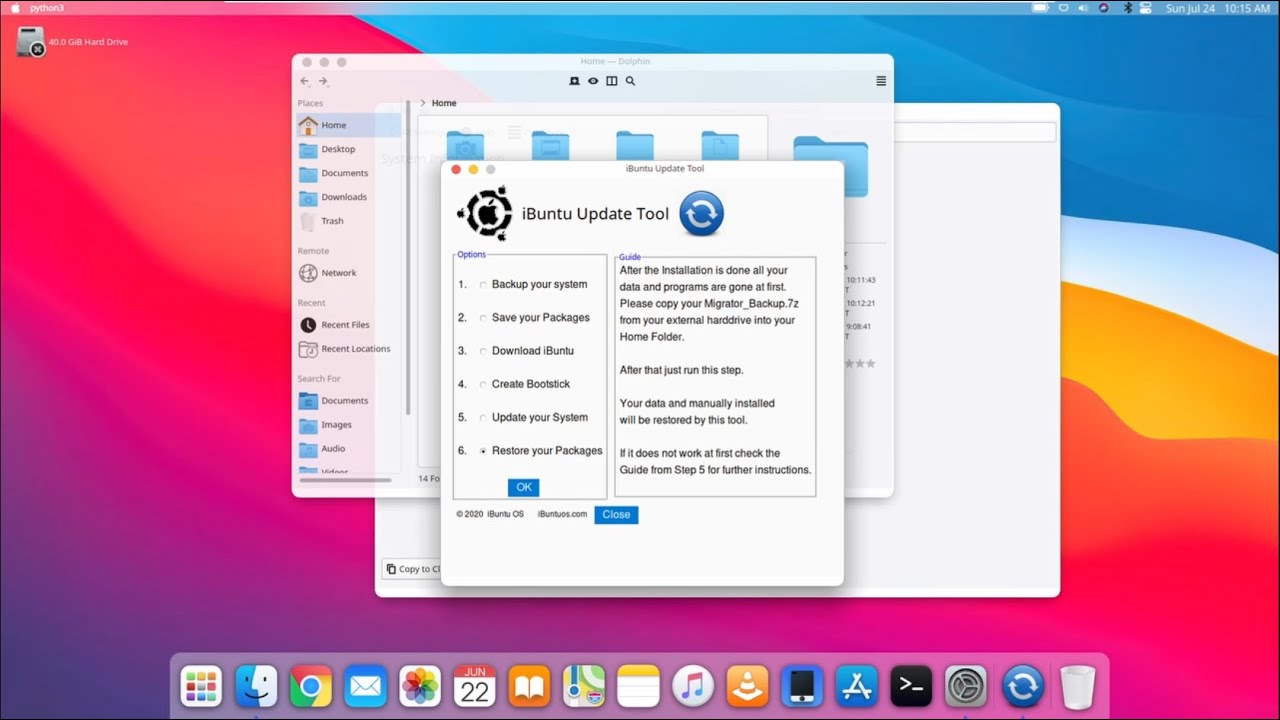Click the Copy to Clipboard button in back window

(x=412, y=569)
